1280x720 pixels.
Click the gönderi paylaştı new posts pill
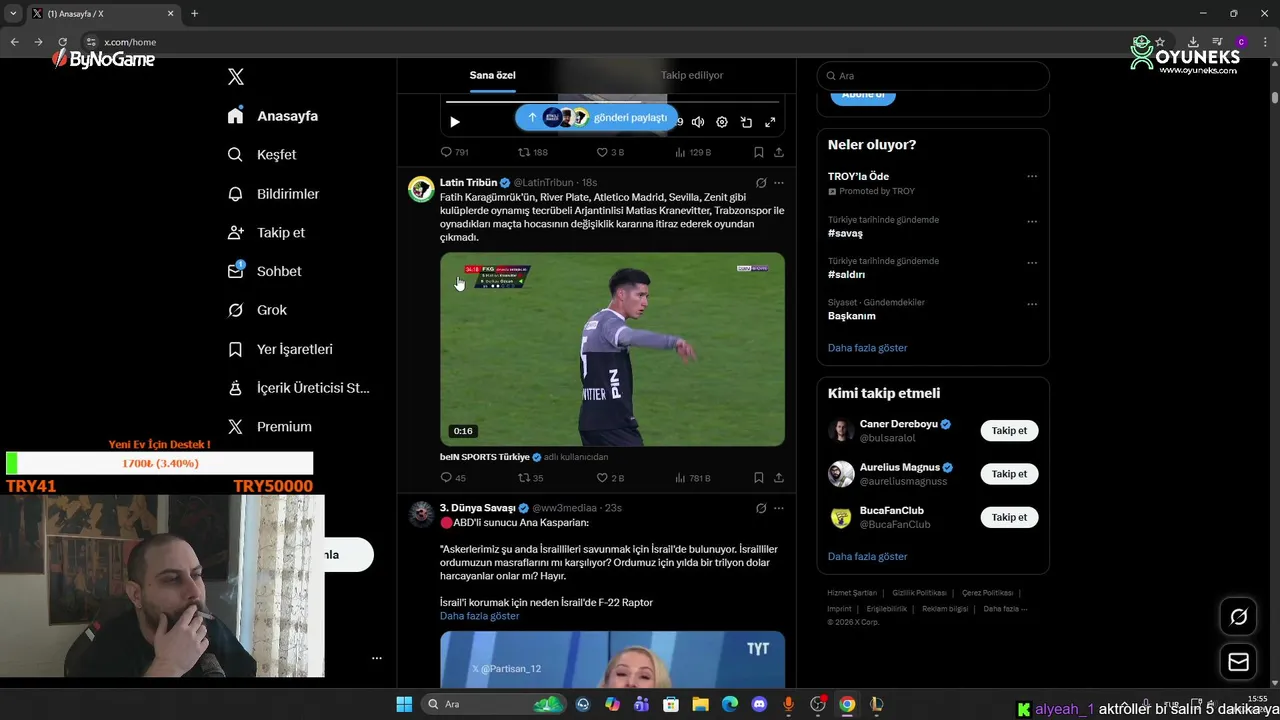tap(597, 117)
